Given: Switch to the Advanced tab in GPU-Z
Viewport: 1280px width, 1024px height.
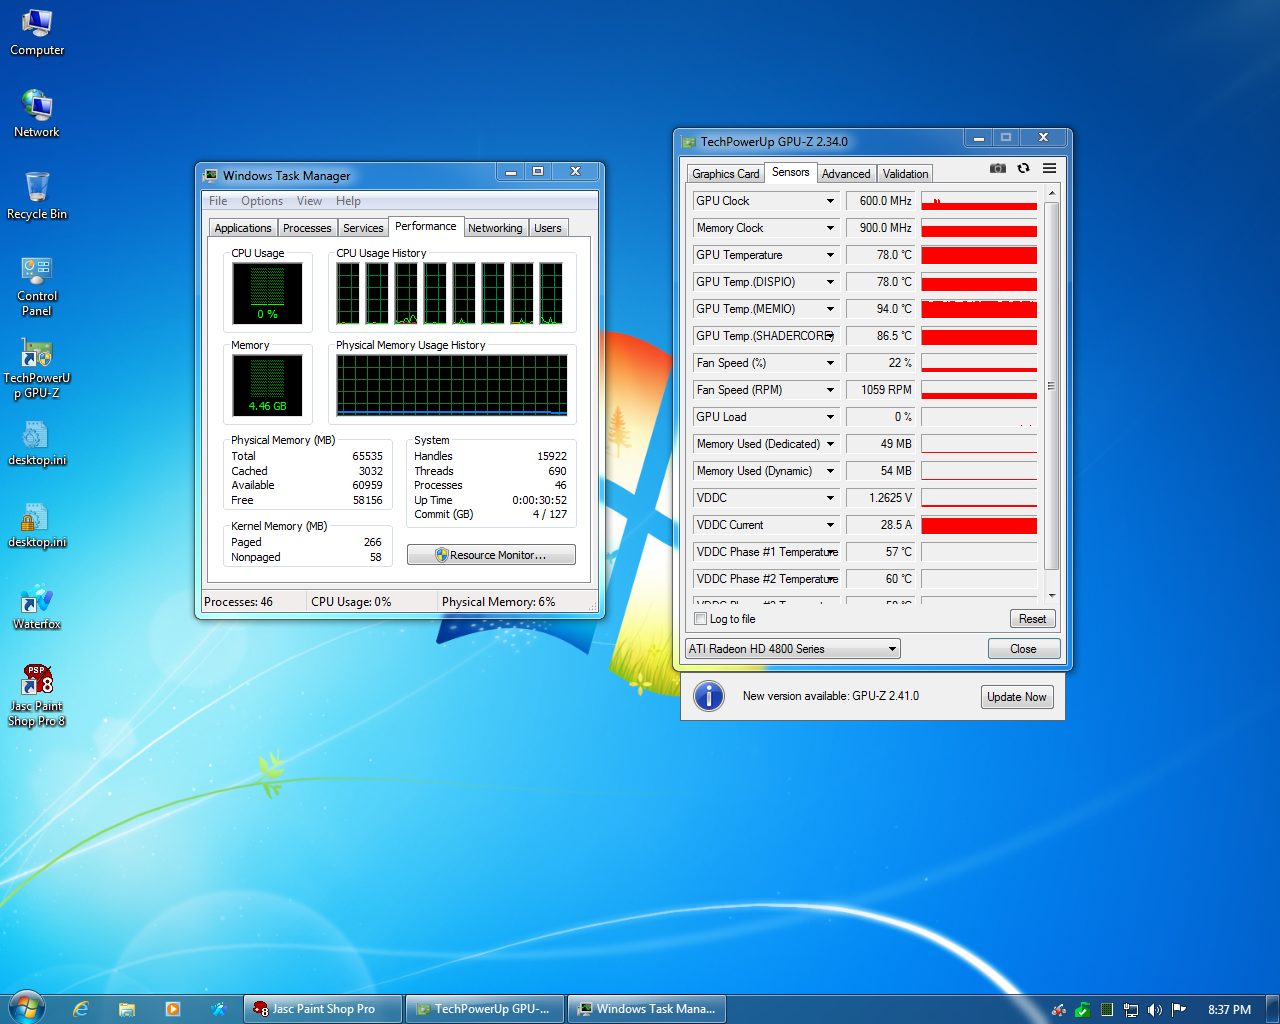Looking at the screenshot, I should 846,174.
